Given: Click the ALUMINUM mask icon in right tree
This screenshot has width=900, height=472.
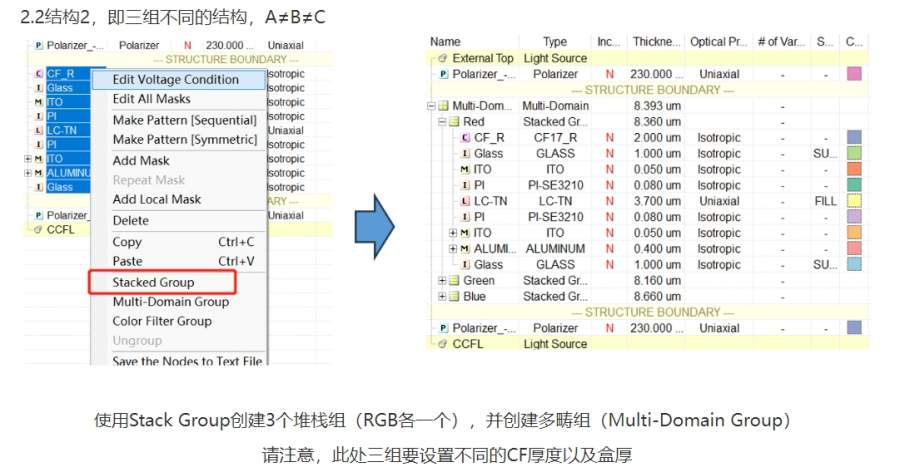Looking at the screenshot, I should [x=465, y=249].
